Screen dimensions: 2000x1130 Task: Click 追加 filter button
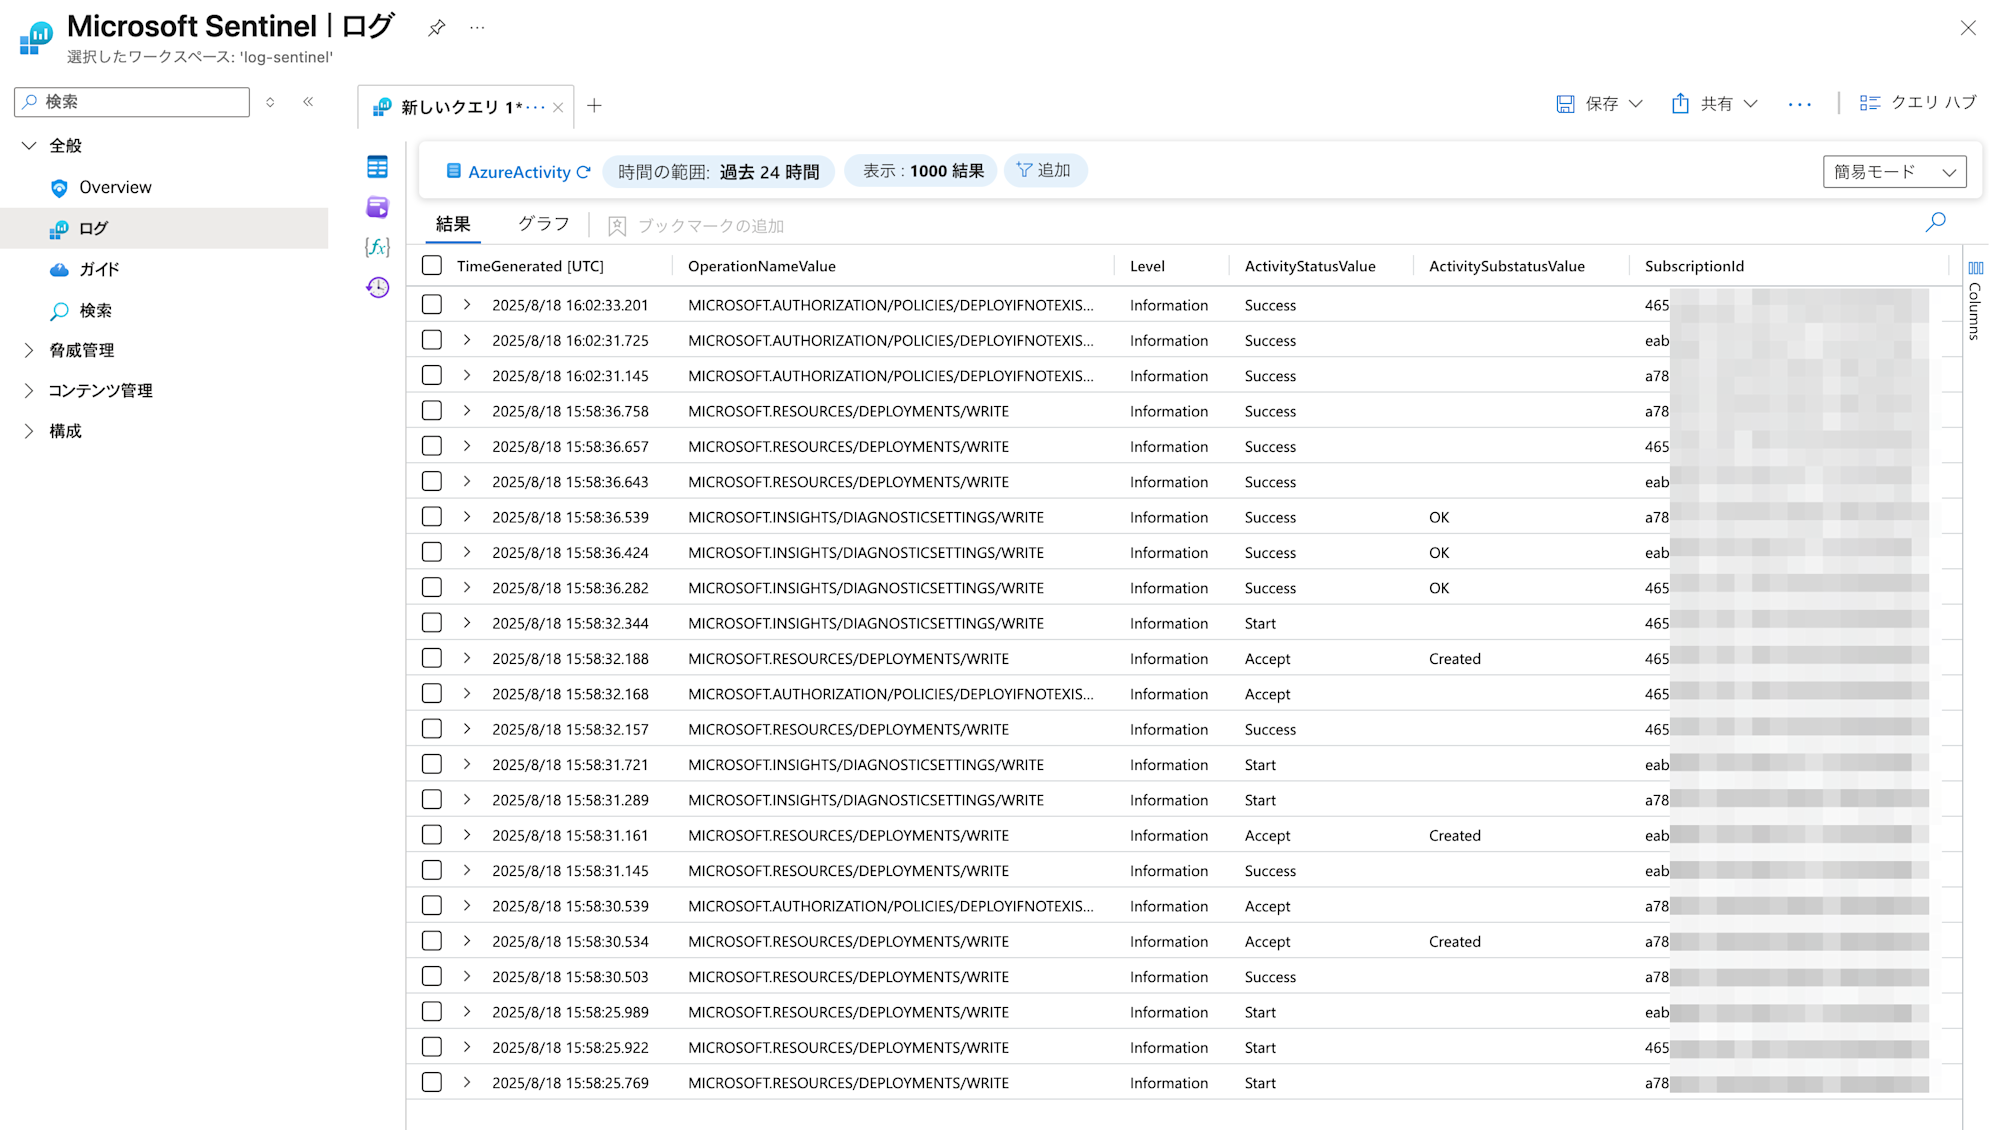point(1044,171)
